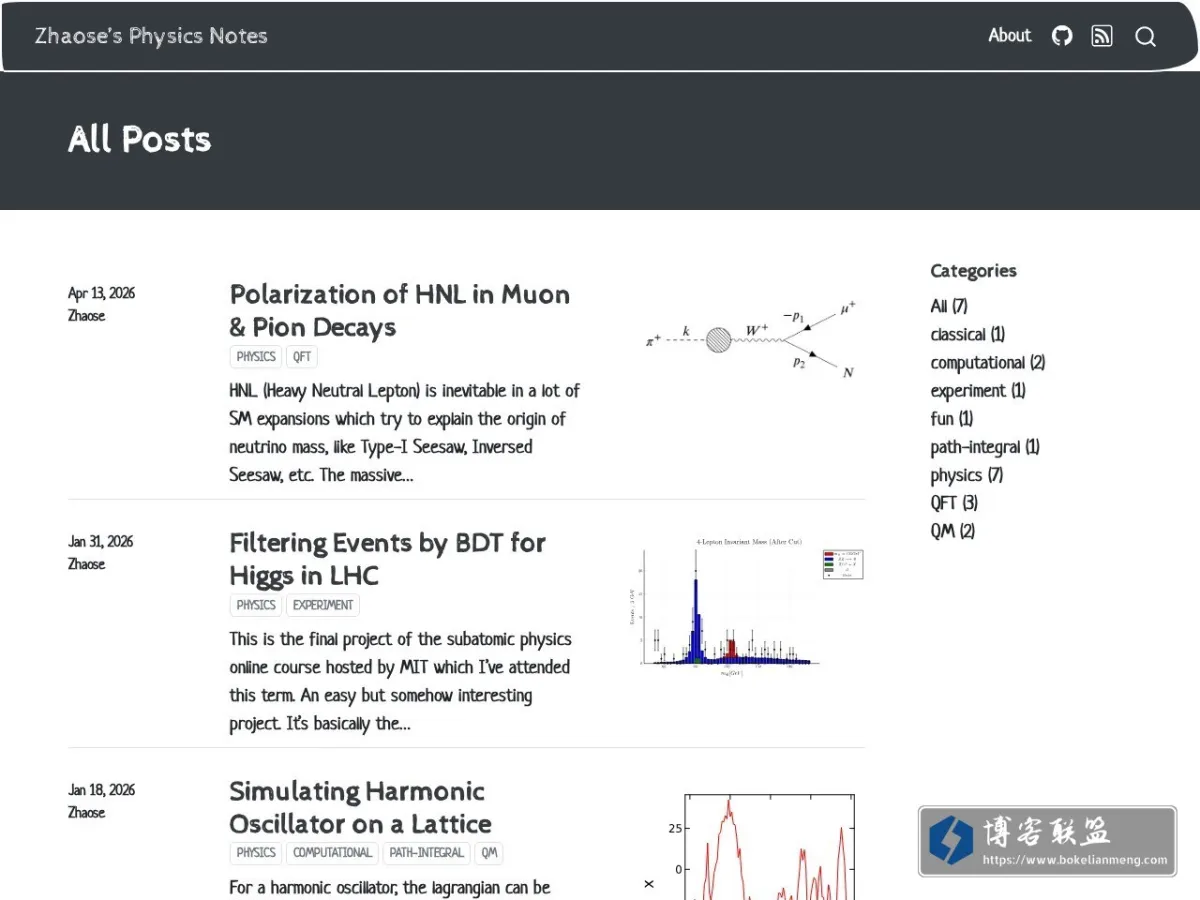
Task: Filter by QFT (3) category
Action: [954, 503]
